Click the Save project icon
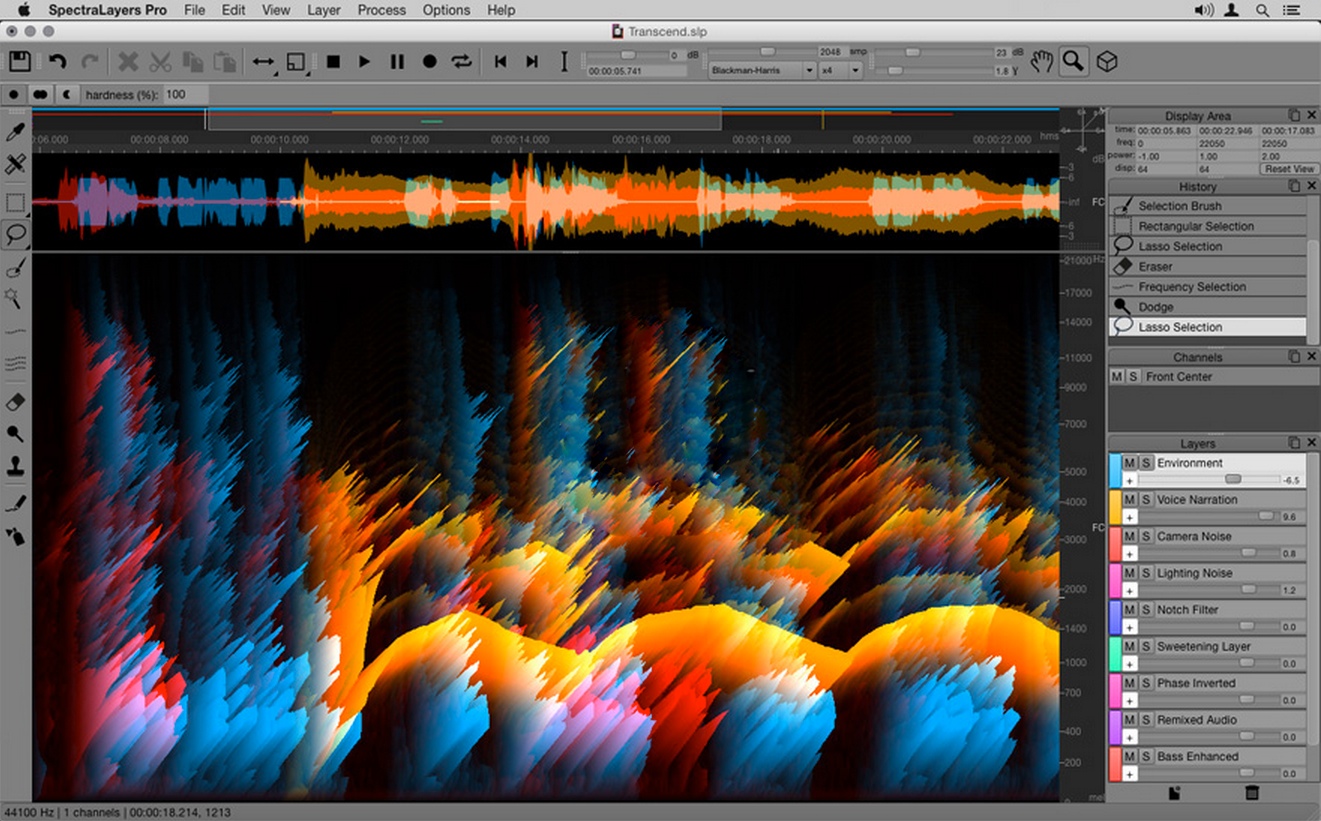The height and width of the screenshot is (821, 1321). [x=19, y=61]
